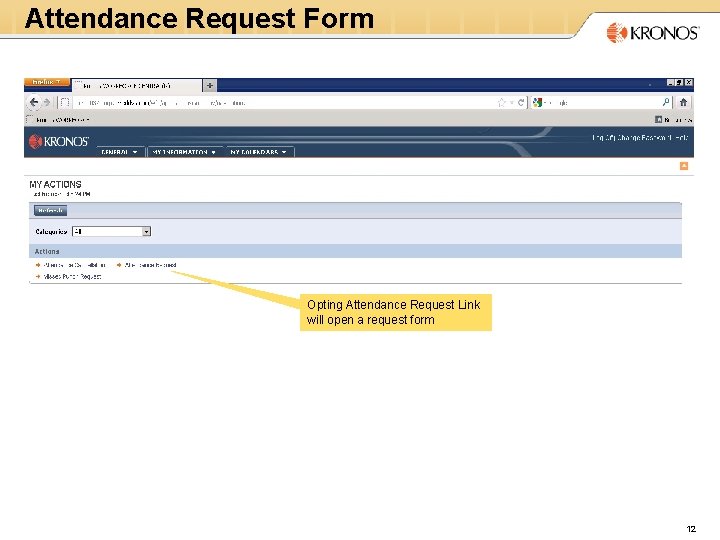Click the orange collapse arrow icon
The width and height of the screenshot is (720, 540).
click(x=684, y=166)
